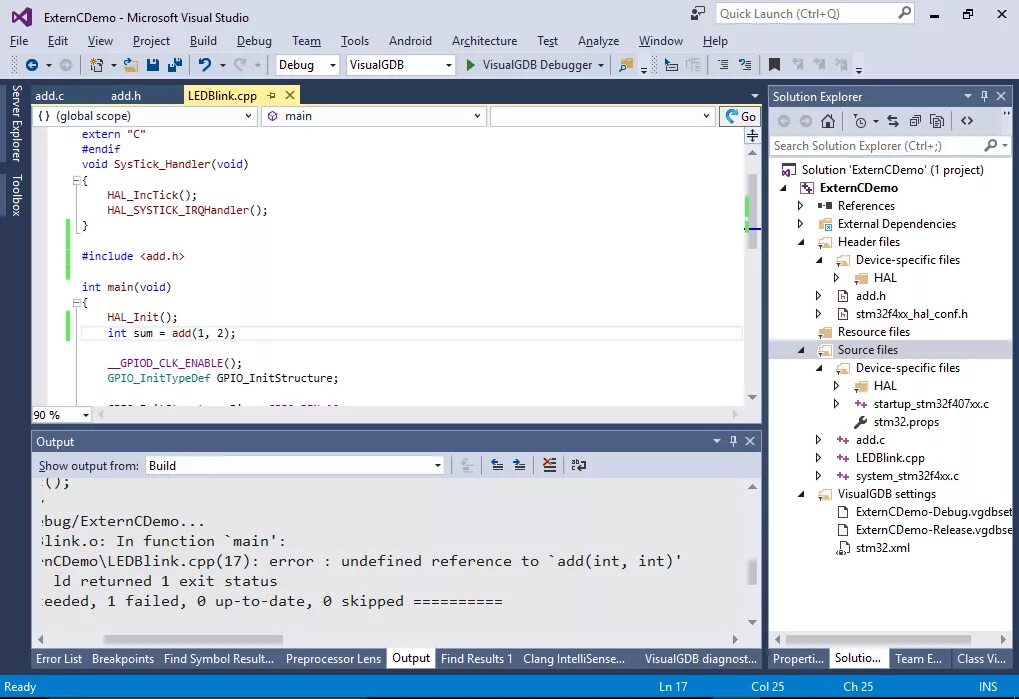The height and width of the screenshot is (699, 1019).
Task: Open the global scope dropdown
Action: pos(145,116)
